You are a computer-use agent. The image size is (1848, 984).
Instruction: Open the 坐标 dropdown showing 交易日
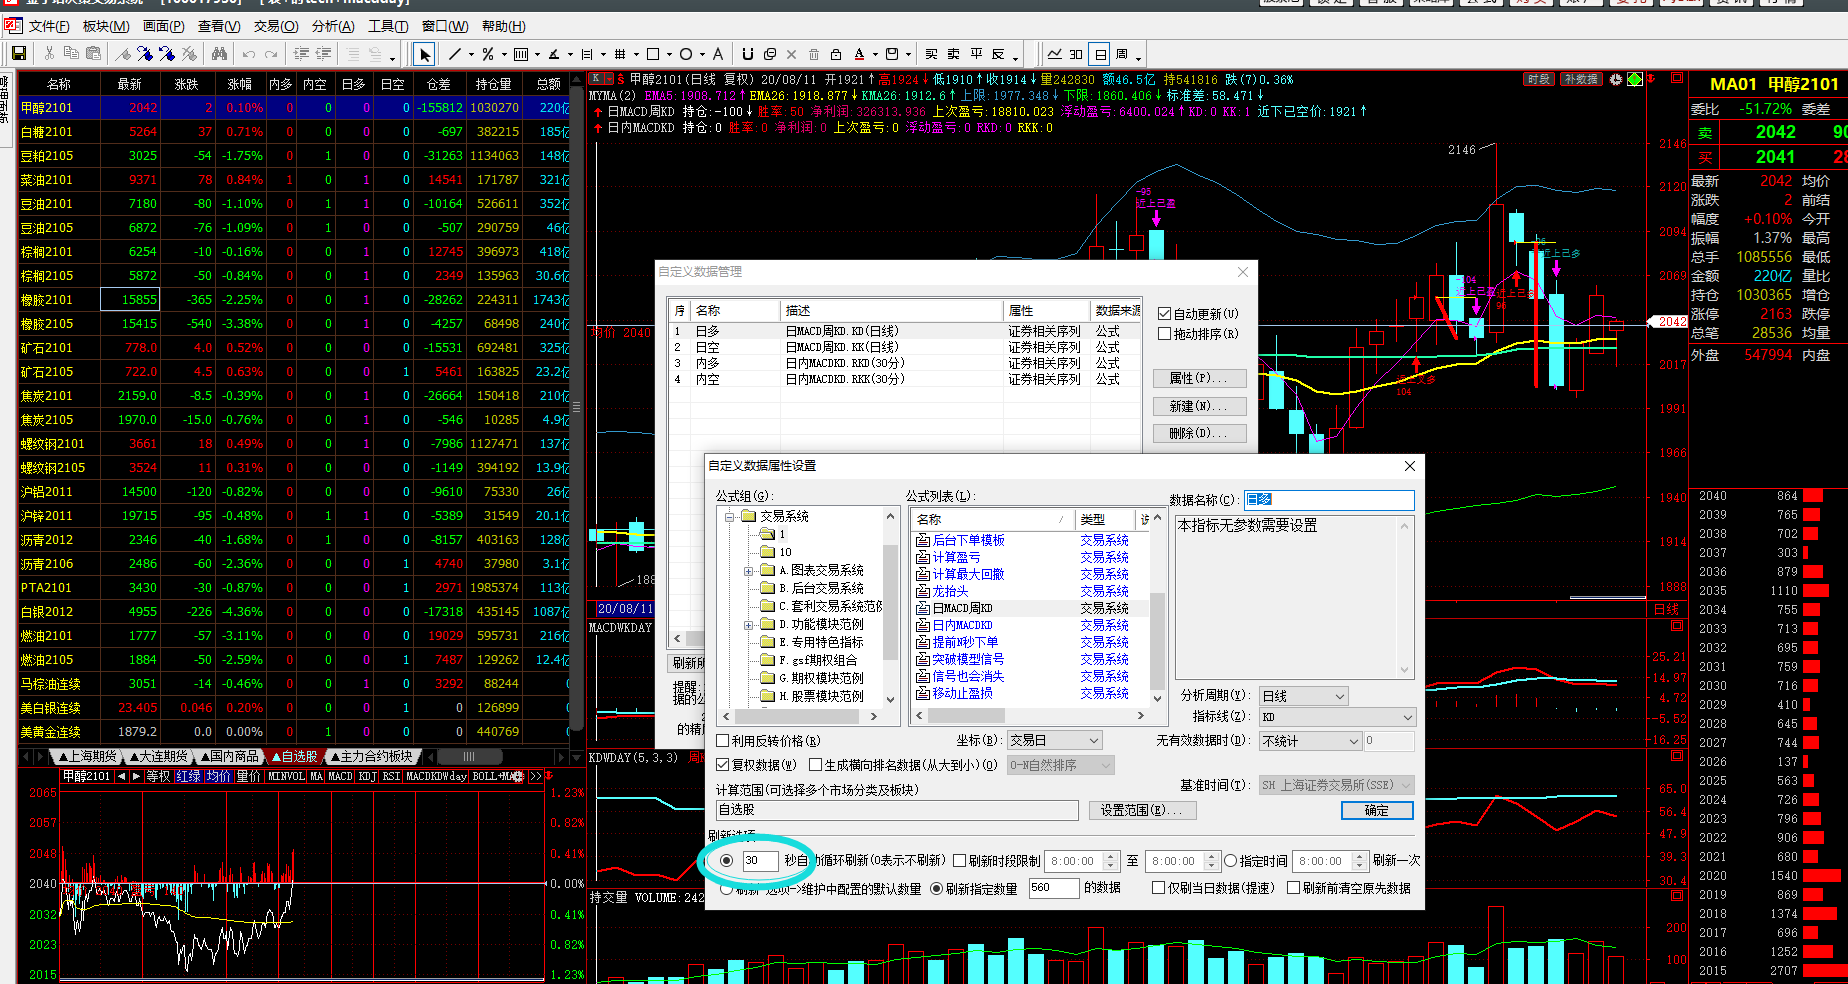(x=1054, y=741)
